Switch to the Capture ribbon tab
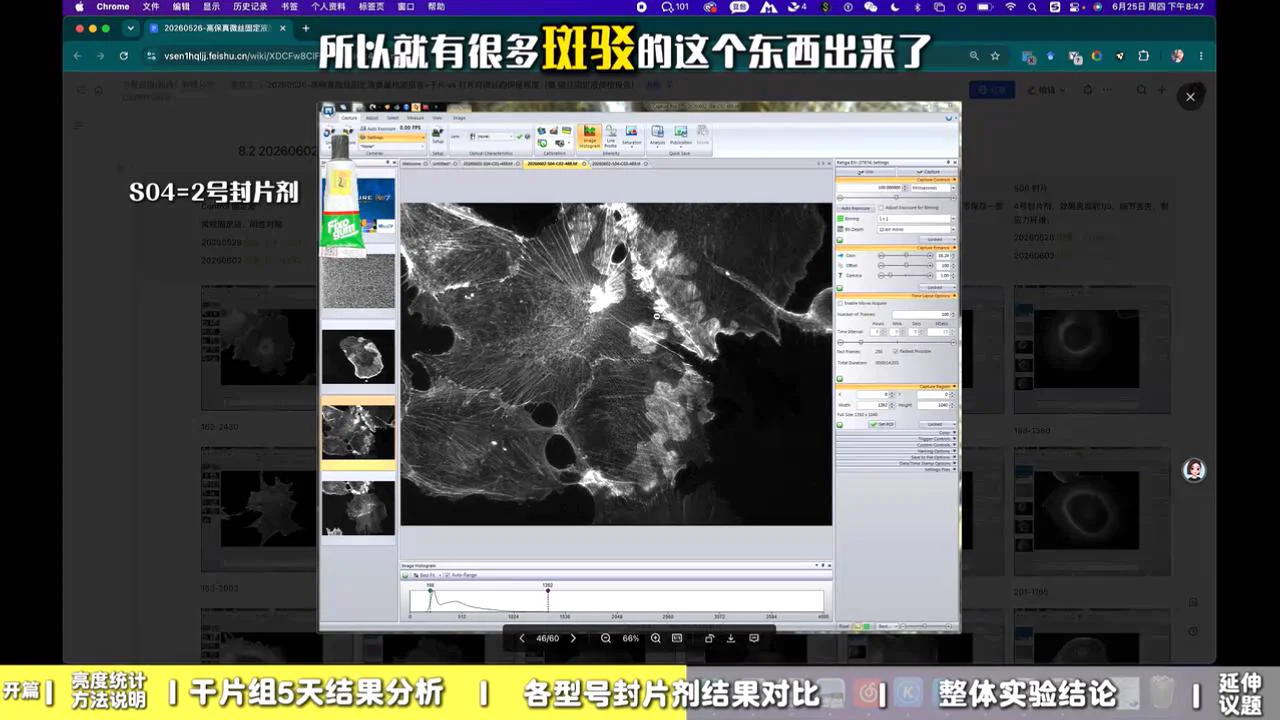 [349, 118]
